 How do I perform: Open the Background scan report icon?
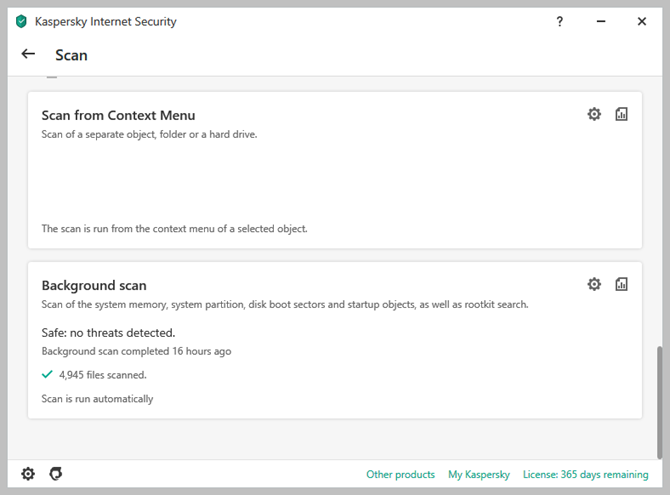[621, 285]
